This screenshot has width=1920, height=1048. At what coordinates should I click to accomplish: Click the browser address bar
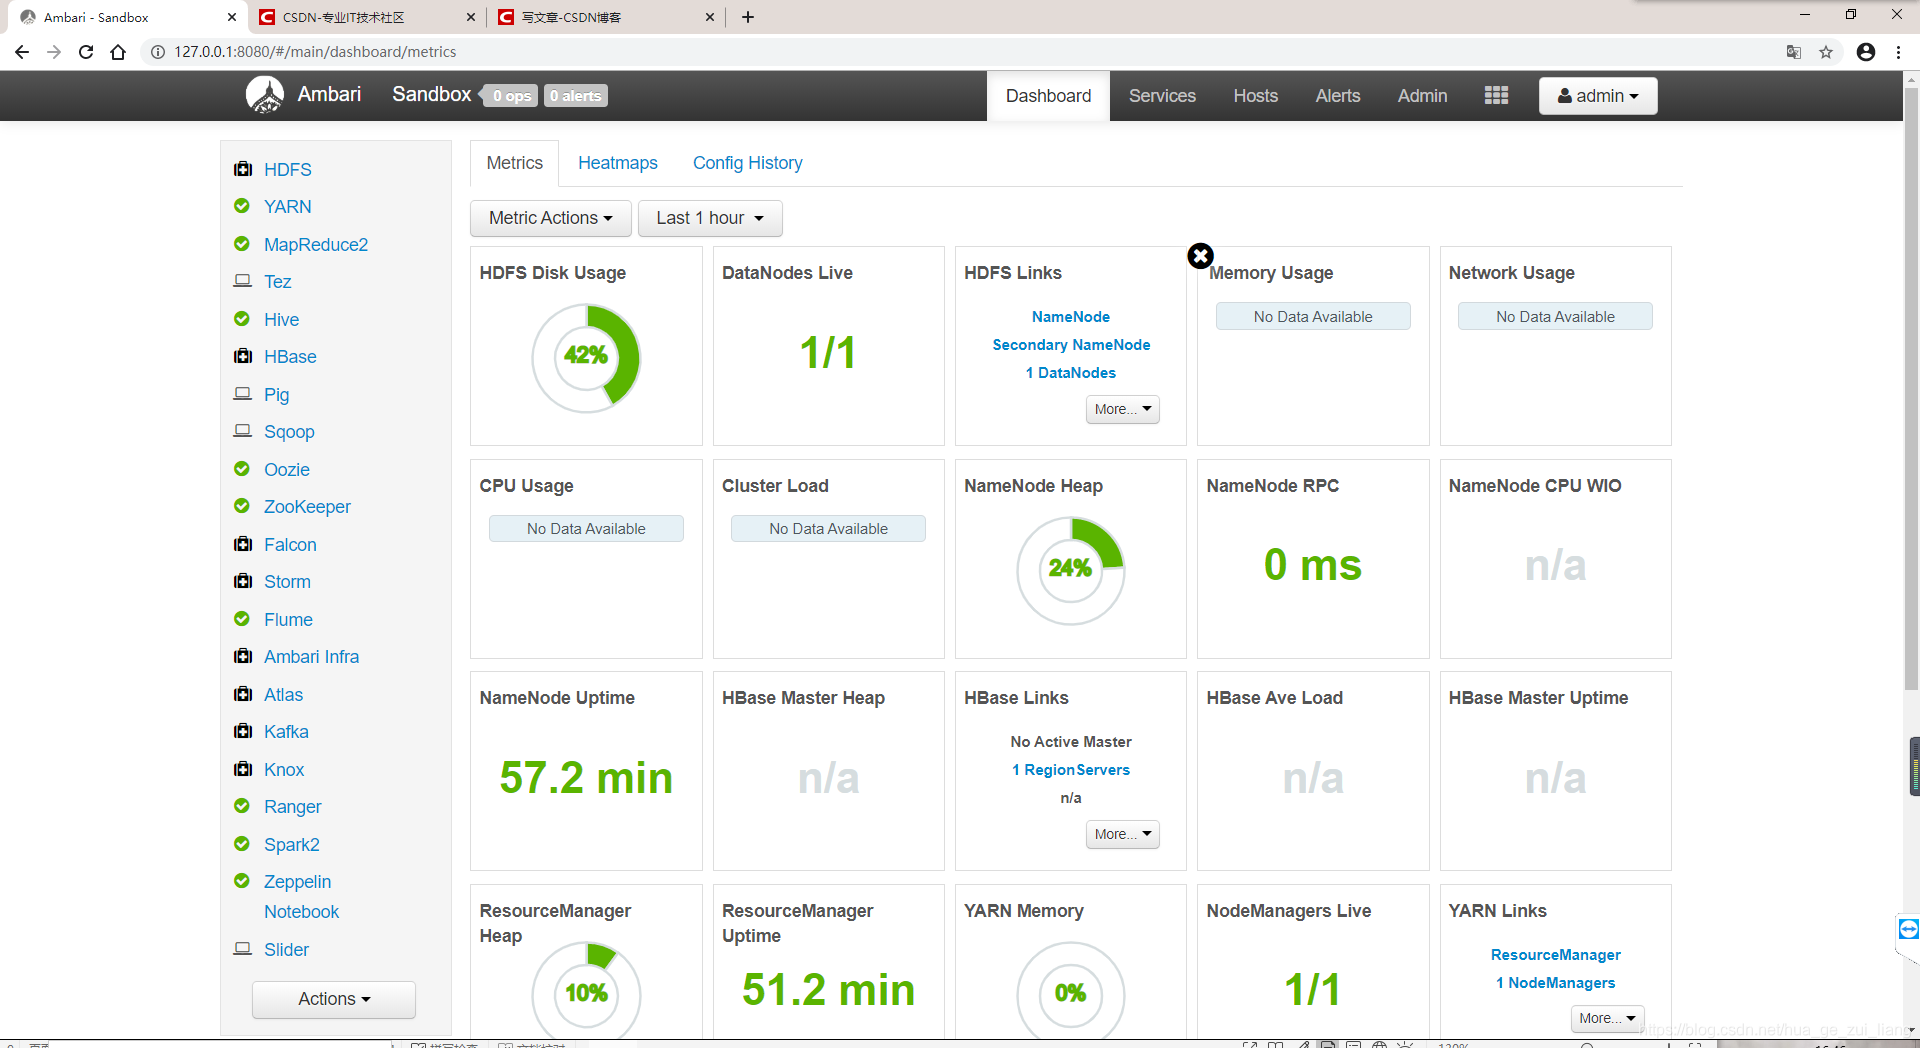click(x=960, y=52)
